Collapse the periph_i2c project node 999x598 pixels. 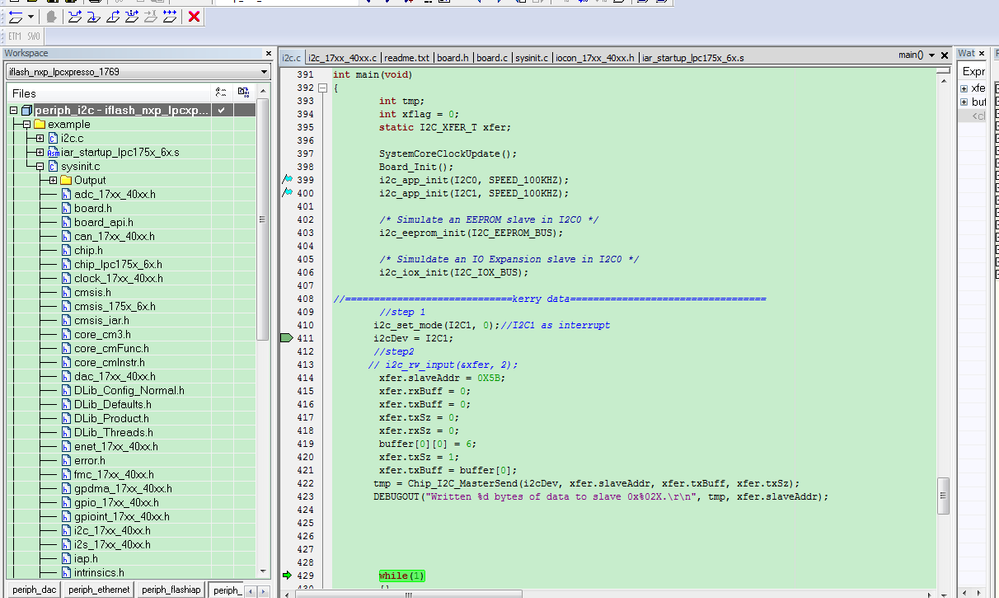(13, 110)
